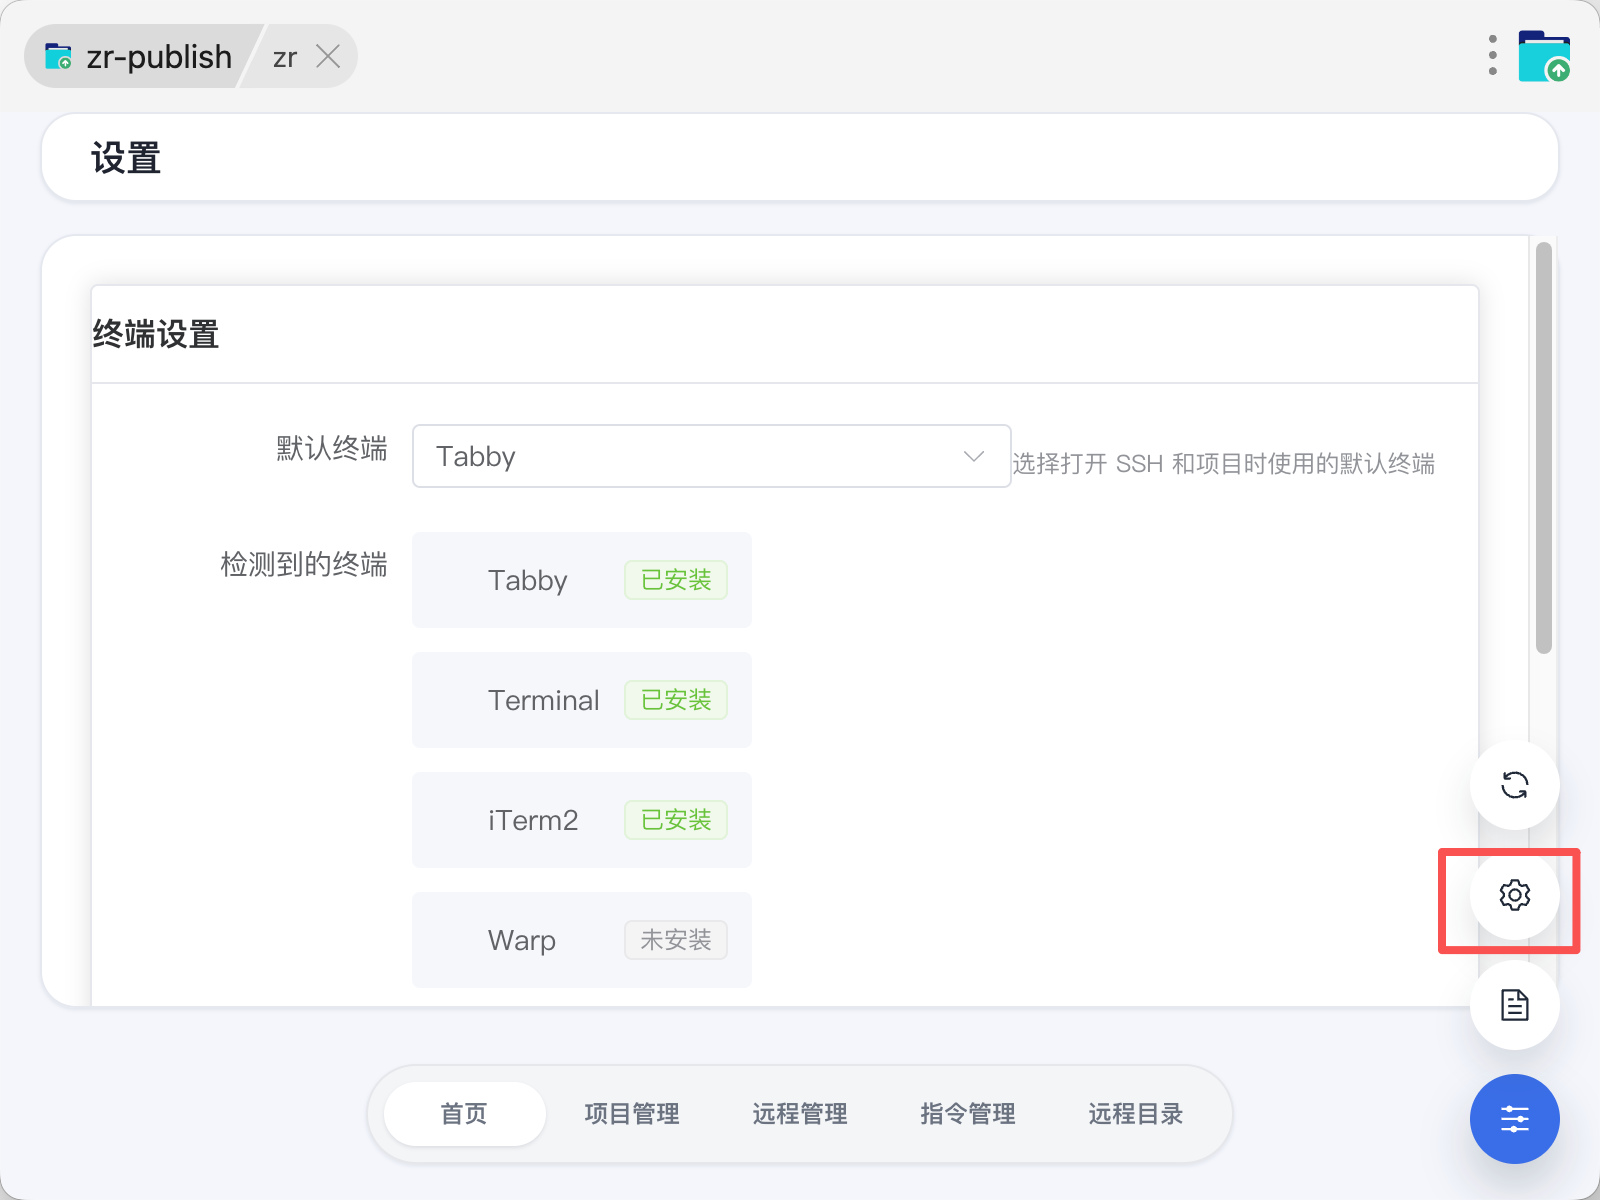Go to the 首页 tab
Screen dimensions: 1600x1200
(464, 1114)
